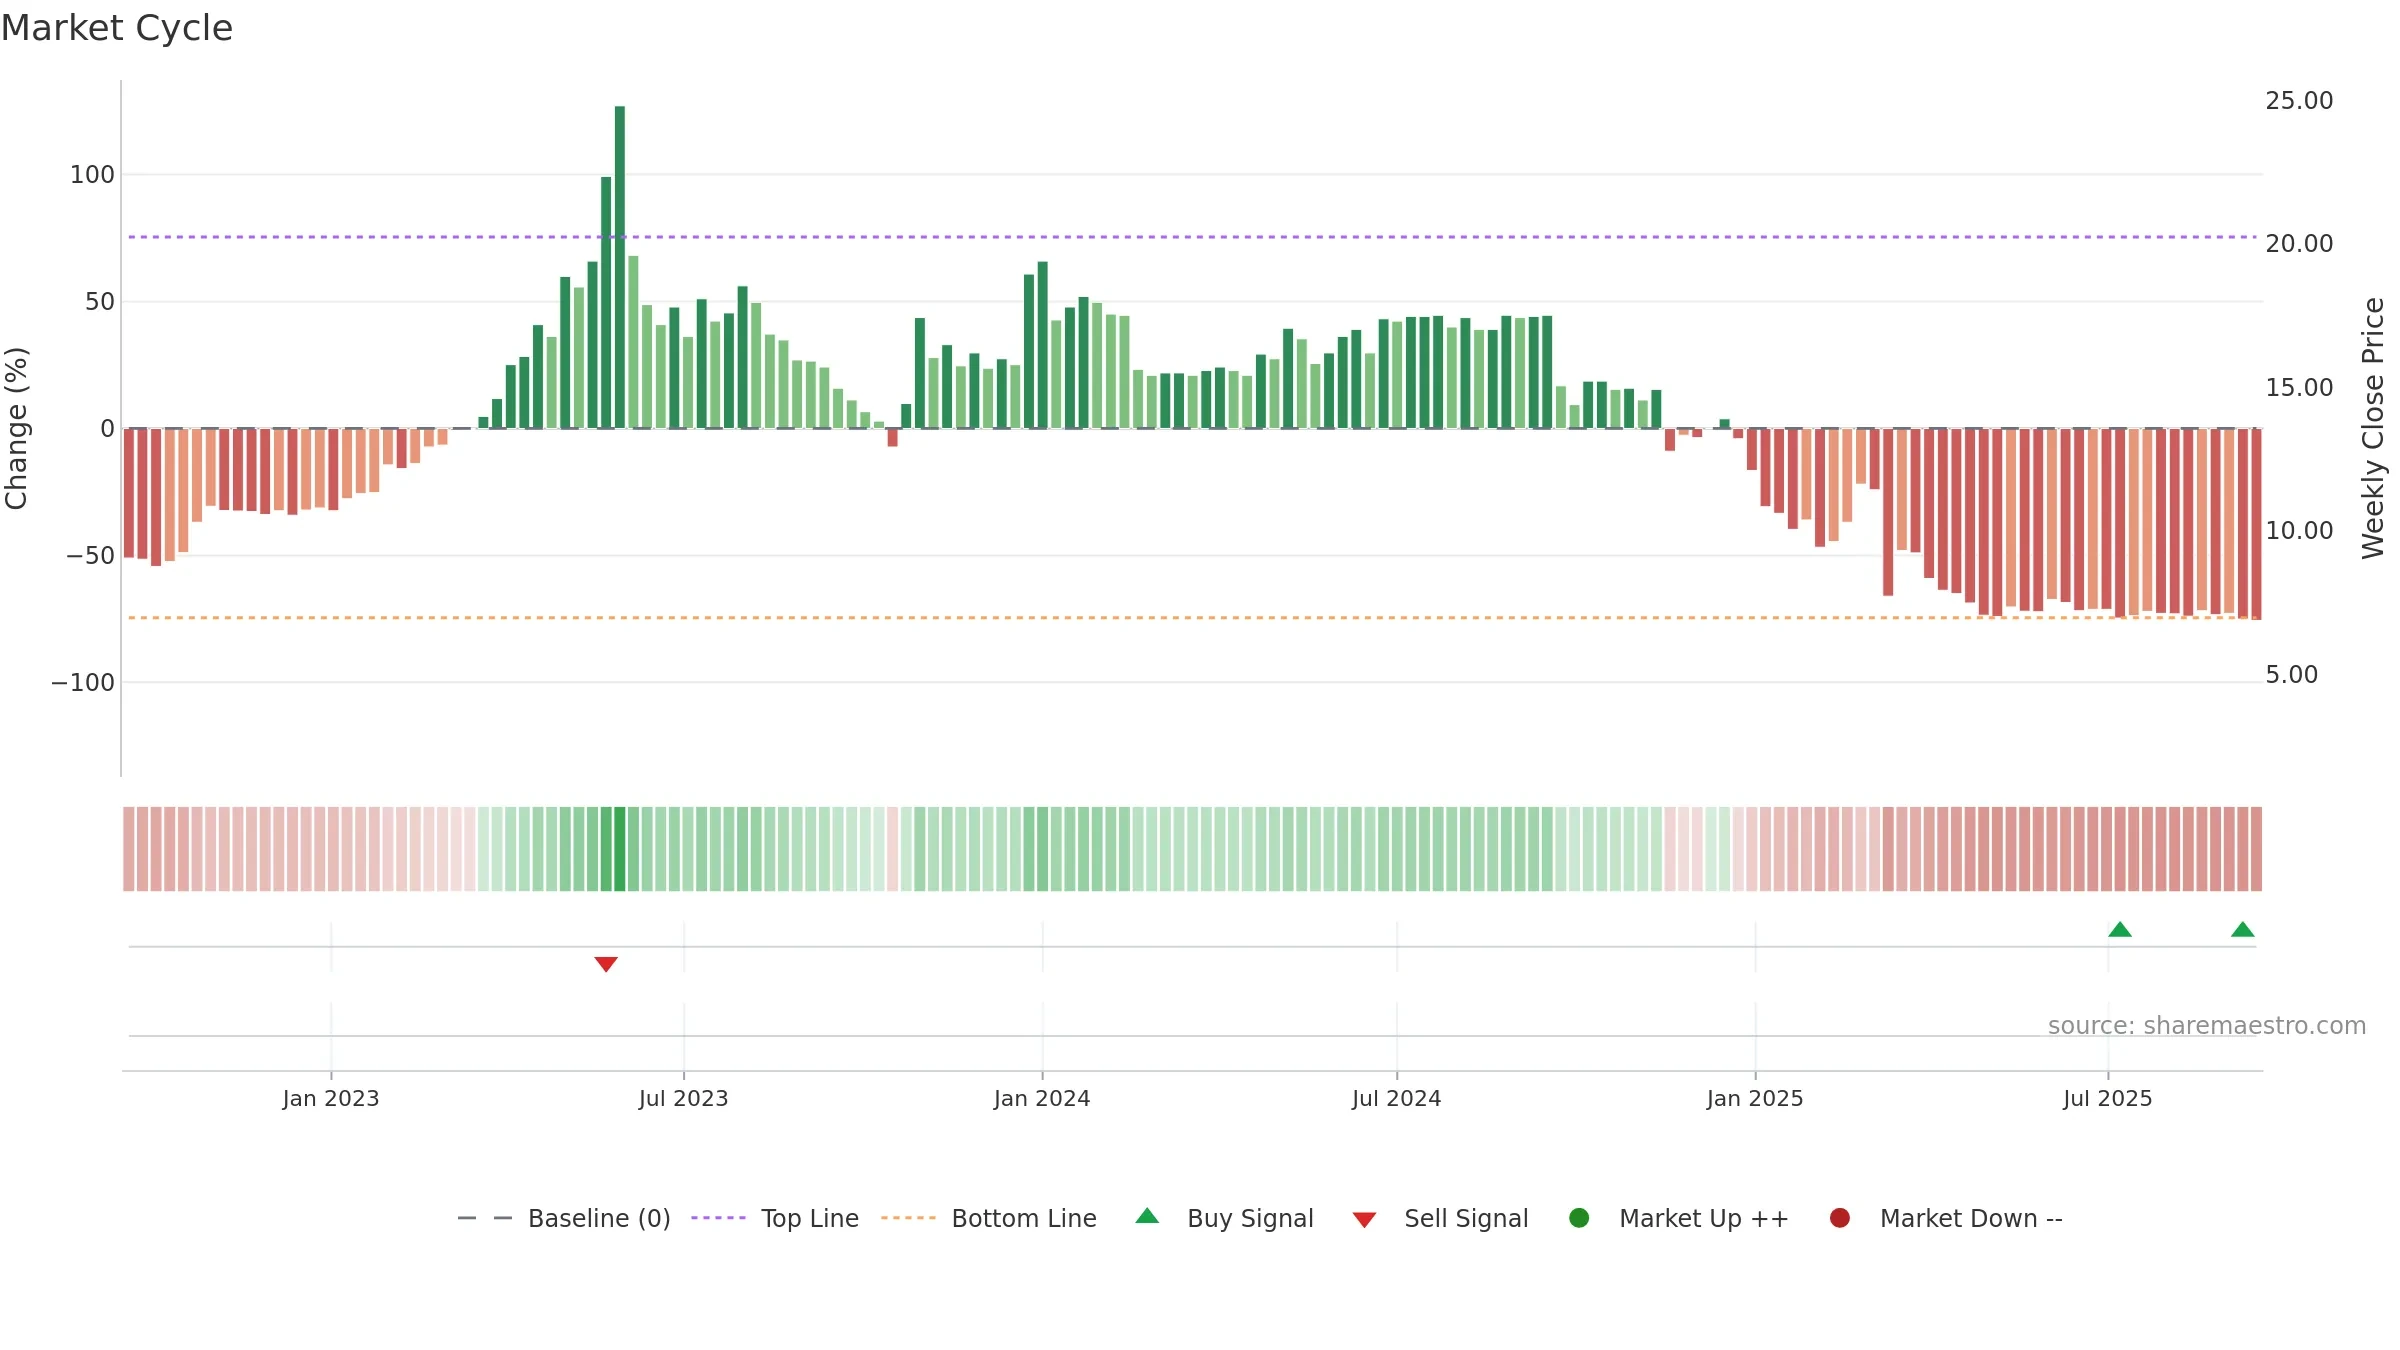Click the Market Cycle chart title
Screen dimensions: 2400x1350
click(117, 28)
